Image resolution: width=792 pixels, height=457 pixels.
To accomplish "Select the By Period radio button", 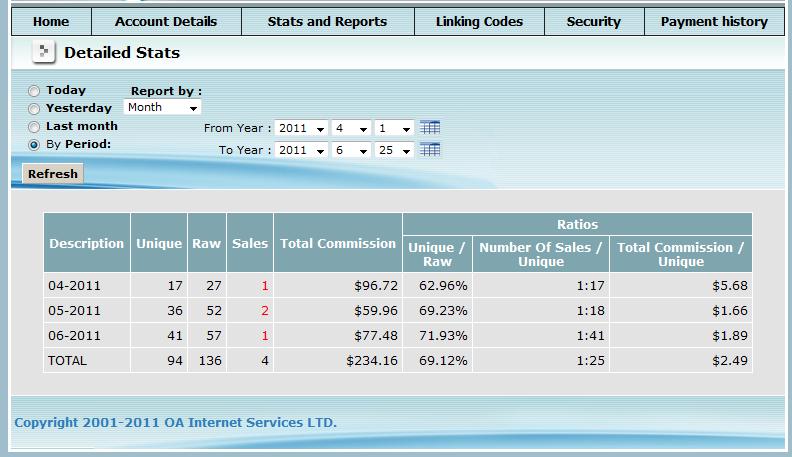I will (34, 145).
